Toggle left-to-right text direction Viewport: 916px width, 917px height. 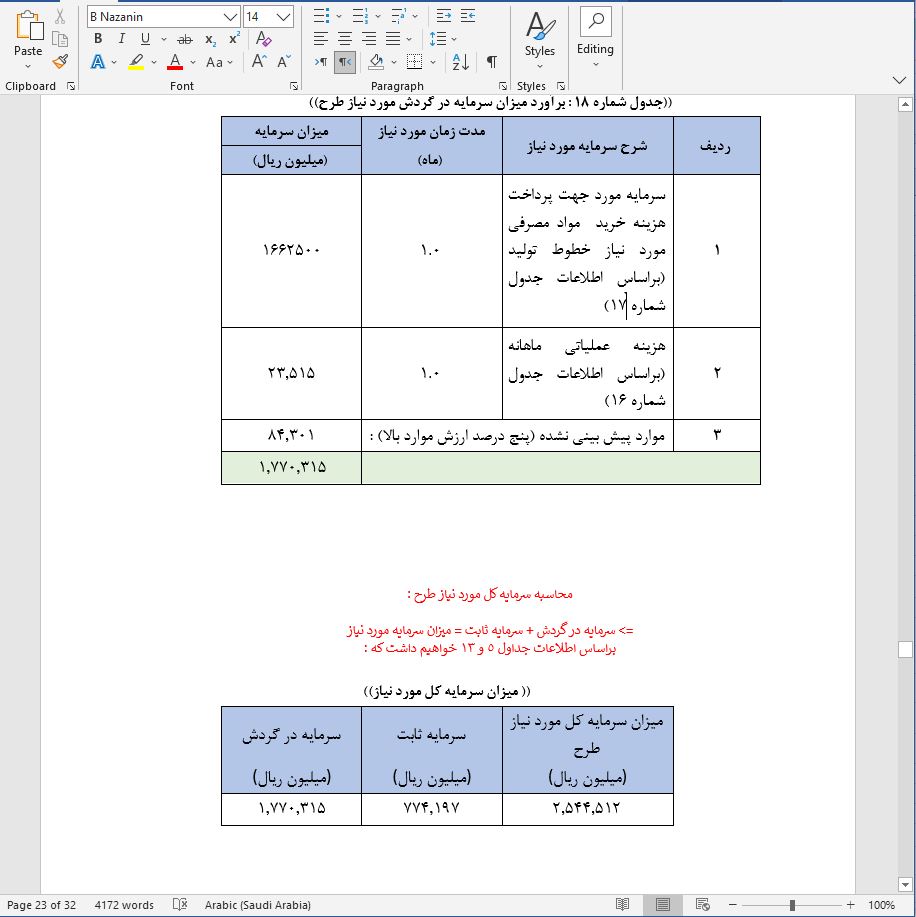click(321, 62)
